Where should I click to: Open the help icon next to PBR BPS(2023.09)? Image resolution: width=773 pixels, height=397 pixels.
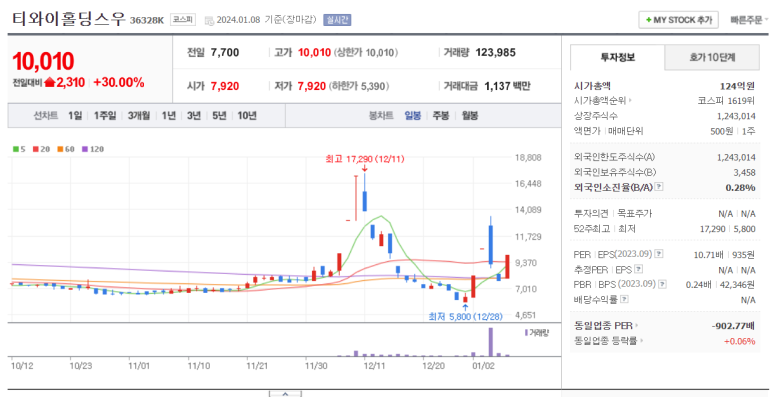[x=663, y=284]
